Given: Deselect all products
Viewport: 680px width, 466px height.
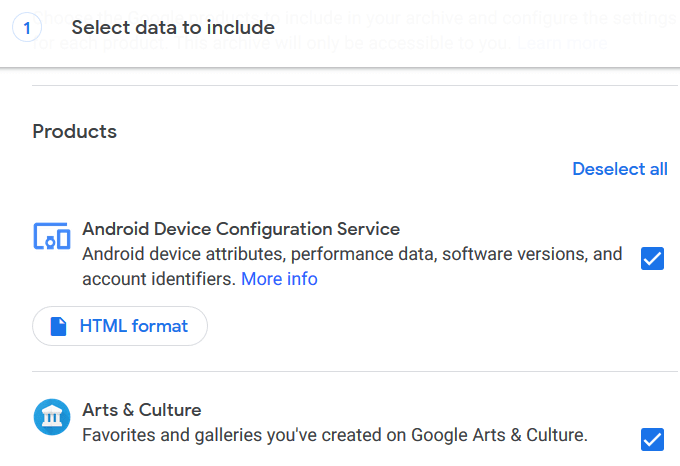Looking at the screenshot, I should [x=619, y=169].
